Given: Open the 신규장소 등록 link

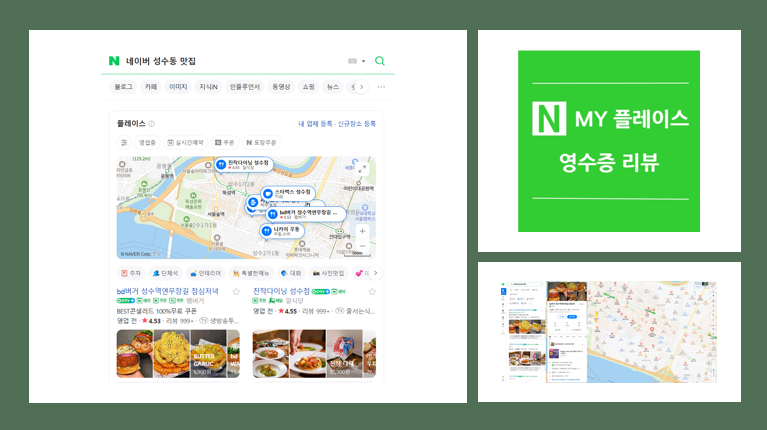Looking at the screenshot, I should [357, 124].
